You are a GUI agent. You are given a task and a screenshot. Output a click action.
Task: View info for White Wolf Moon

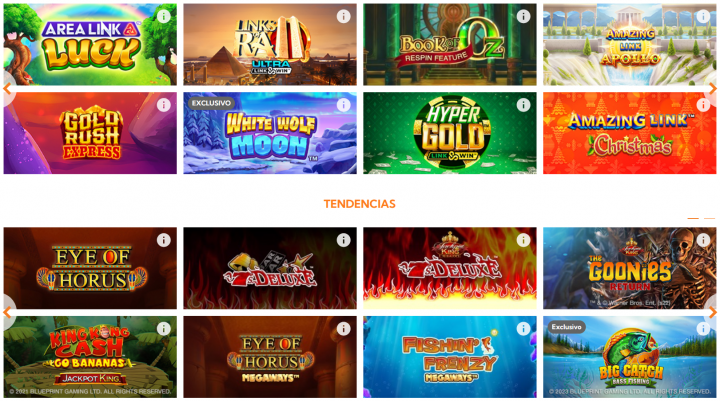pyautogui.click(x=343, y=105)
